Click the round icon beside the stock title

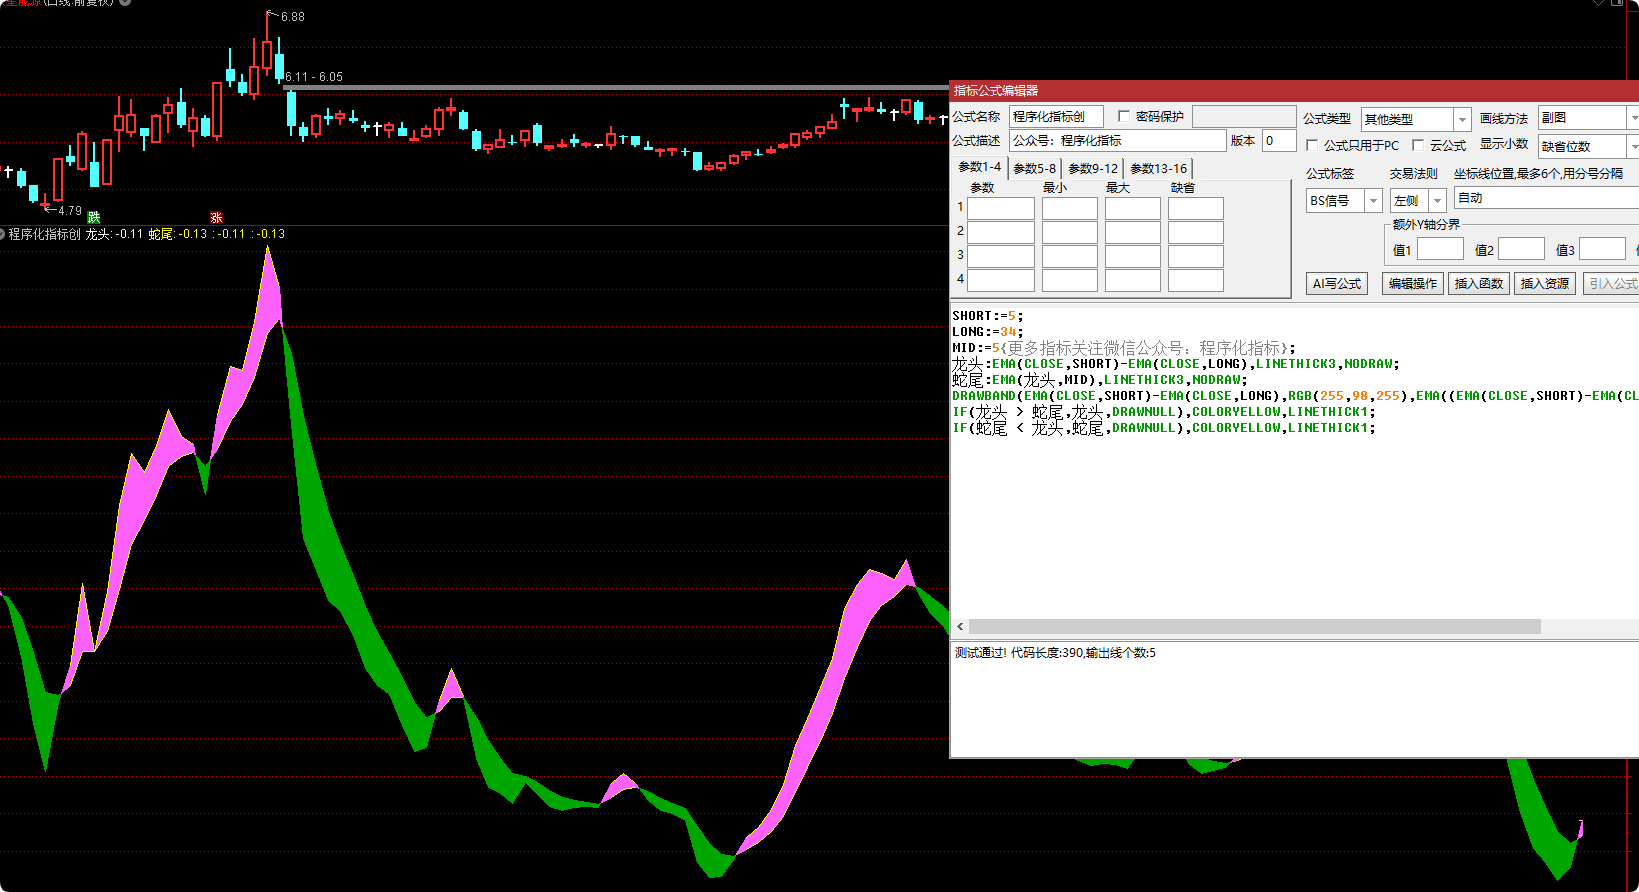point(125,3)
